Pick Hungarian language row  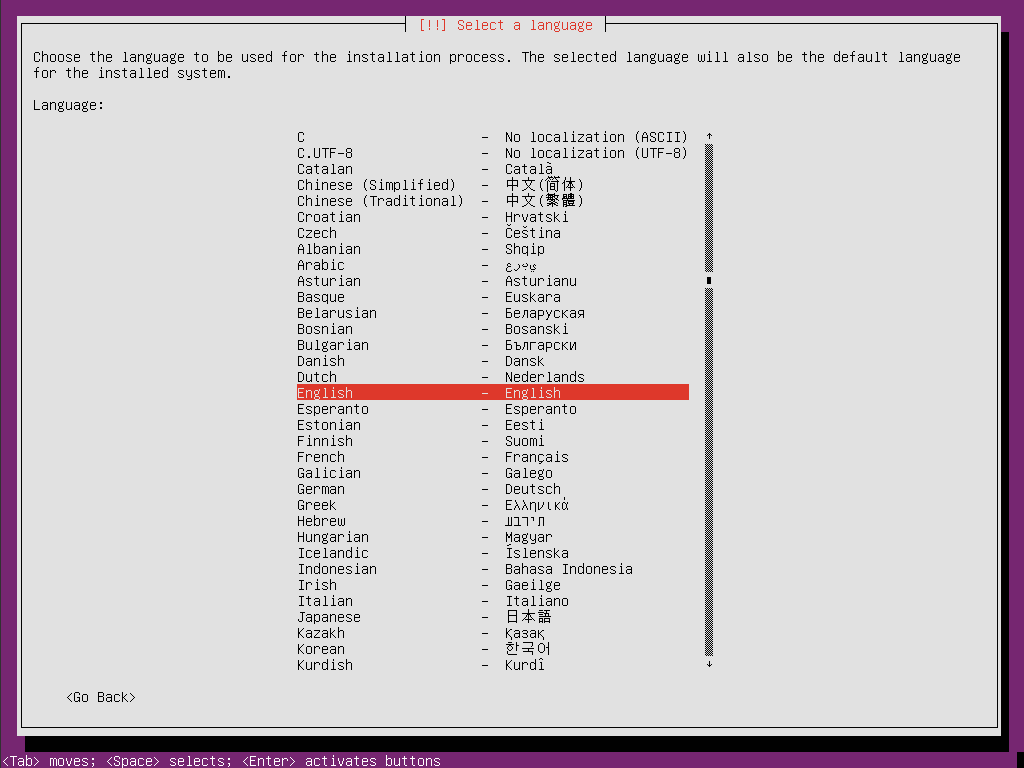[492, 537]
